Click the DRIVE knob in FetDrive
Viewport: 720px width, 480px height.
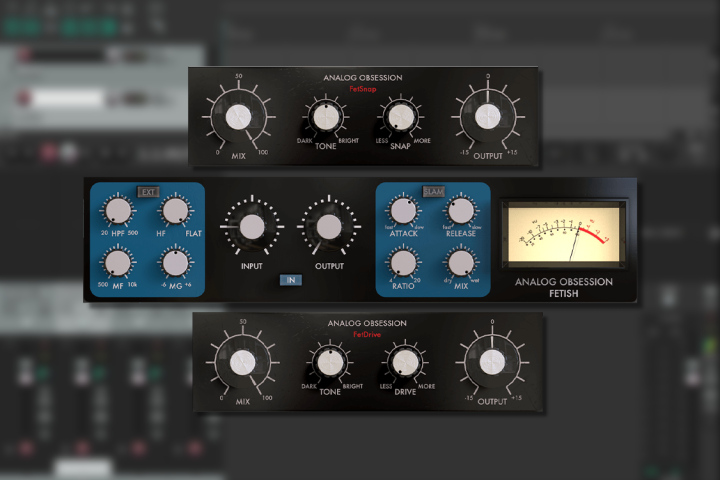(x=404, y=361)
